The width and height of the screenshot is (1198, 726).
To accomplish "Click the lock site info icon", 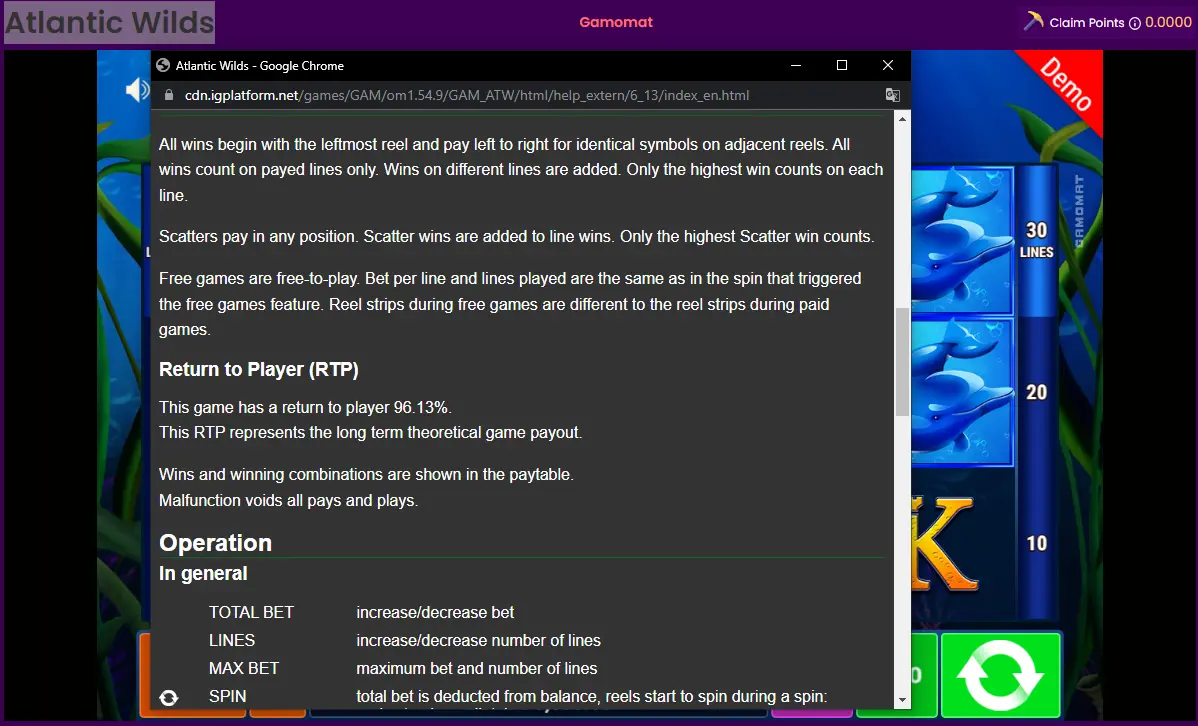I will [x=169, y=95].
